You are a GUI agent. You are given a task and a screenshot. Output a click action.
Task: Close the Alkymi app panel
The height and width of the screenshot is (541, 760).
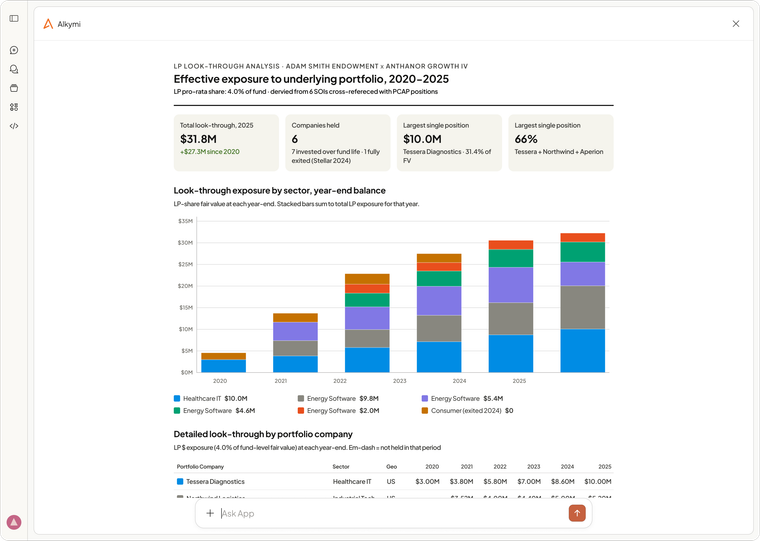pos(736,24)
